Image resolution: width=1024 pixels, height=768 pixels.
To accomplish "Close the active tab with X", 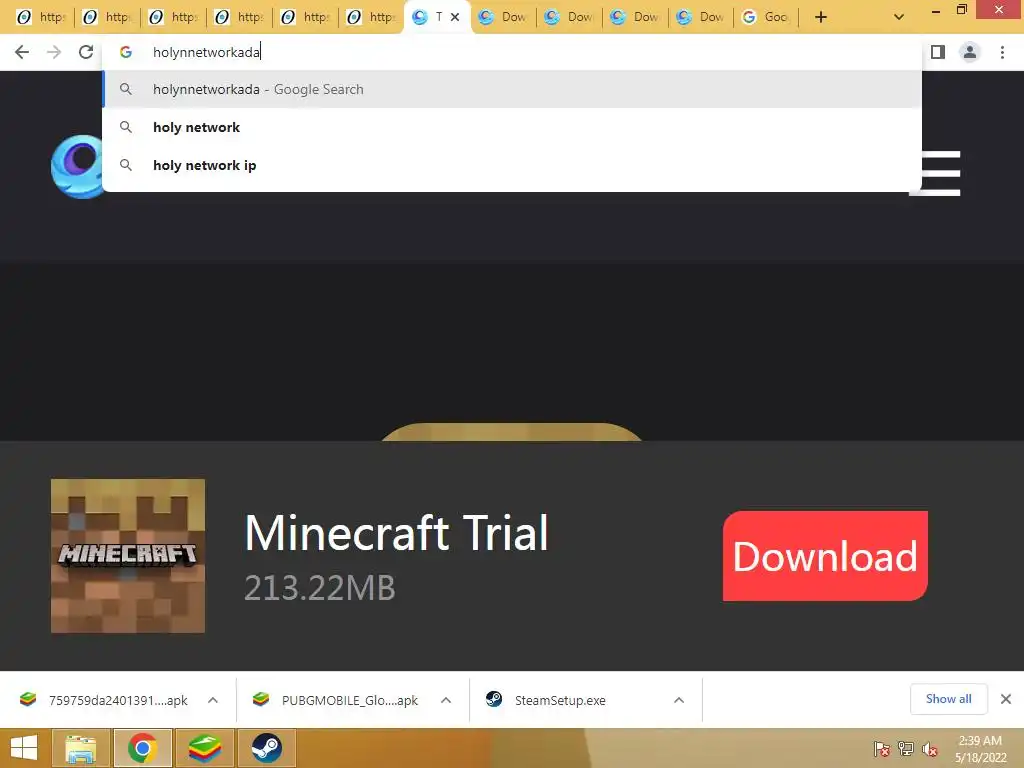I will click(x=455, y=17).
